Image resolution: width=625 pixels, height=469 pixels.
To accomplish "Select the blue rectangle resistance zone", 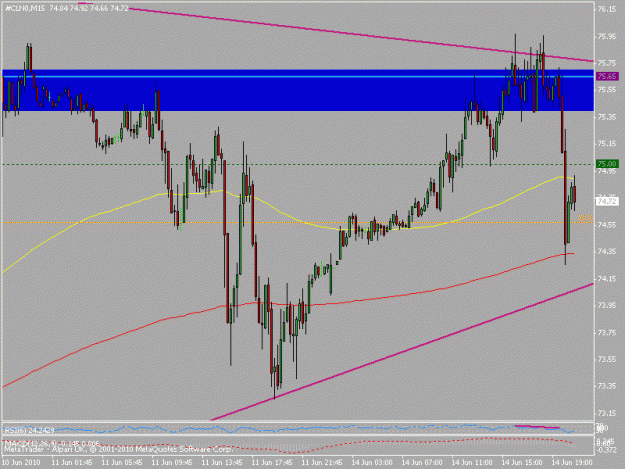I will click(298, 90).
